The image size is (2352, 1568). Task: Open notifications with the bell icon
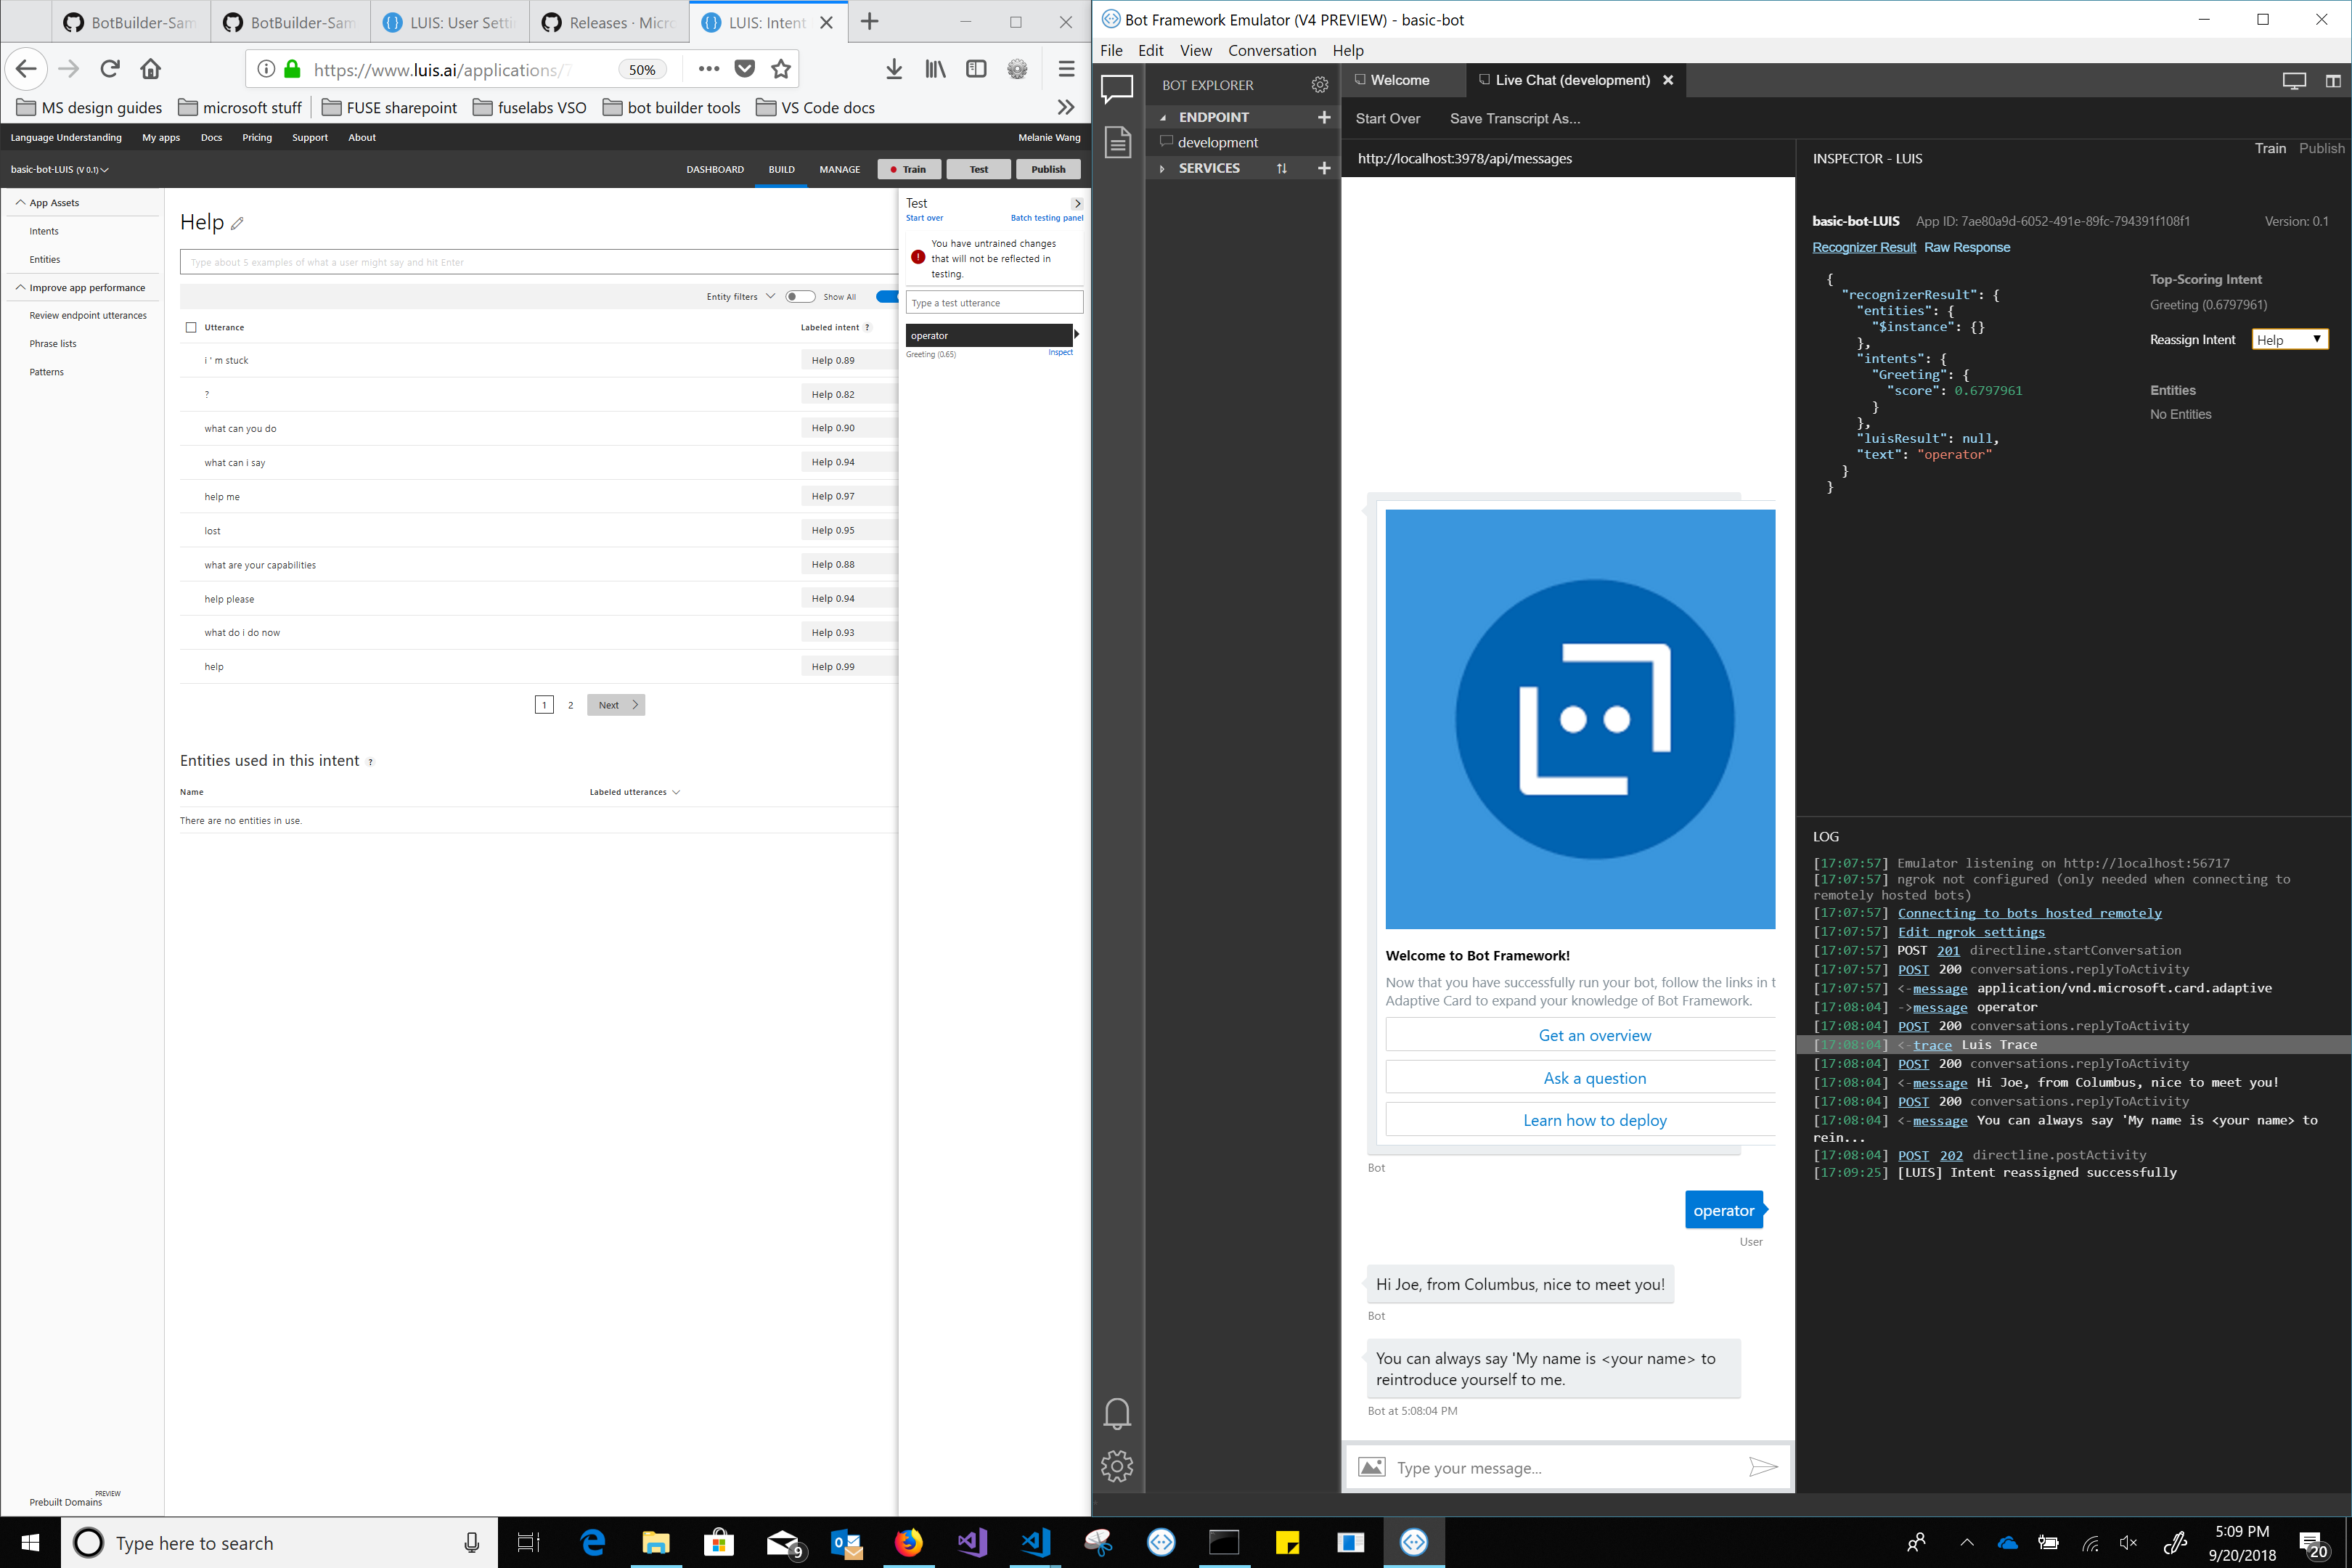pos(1117,1413)
